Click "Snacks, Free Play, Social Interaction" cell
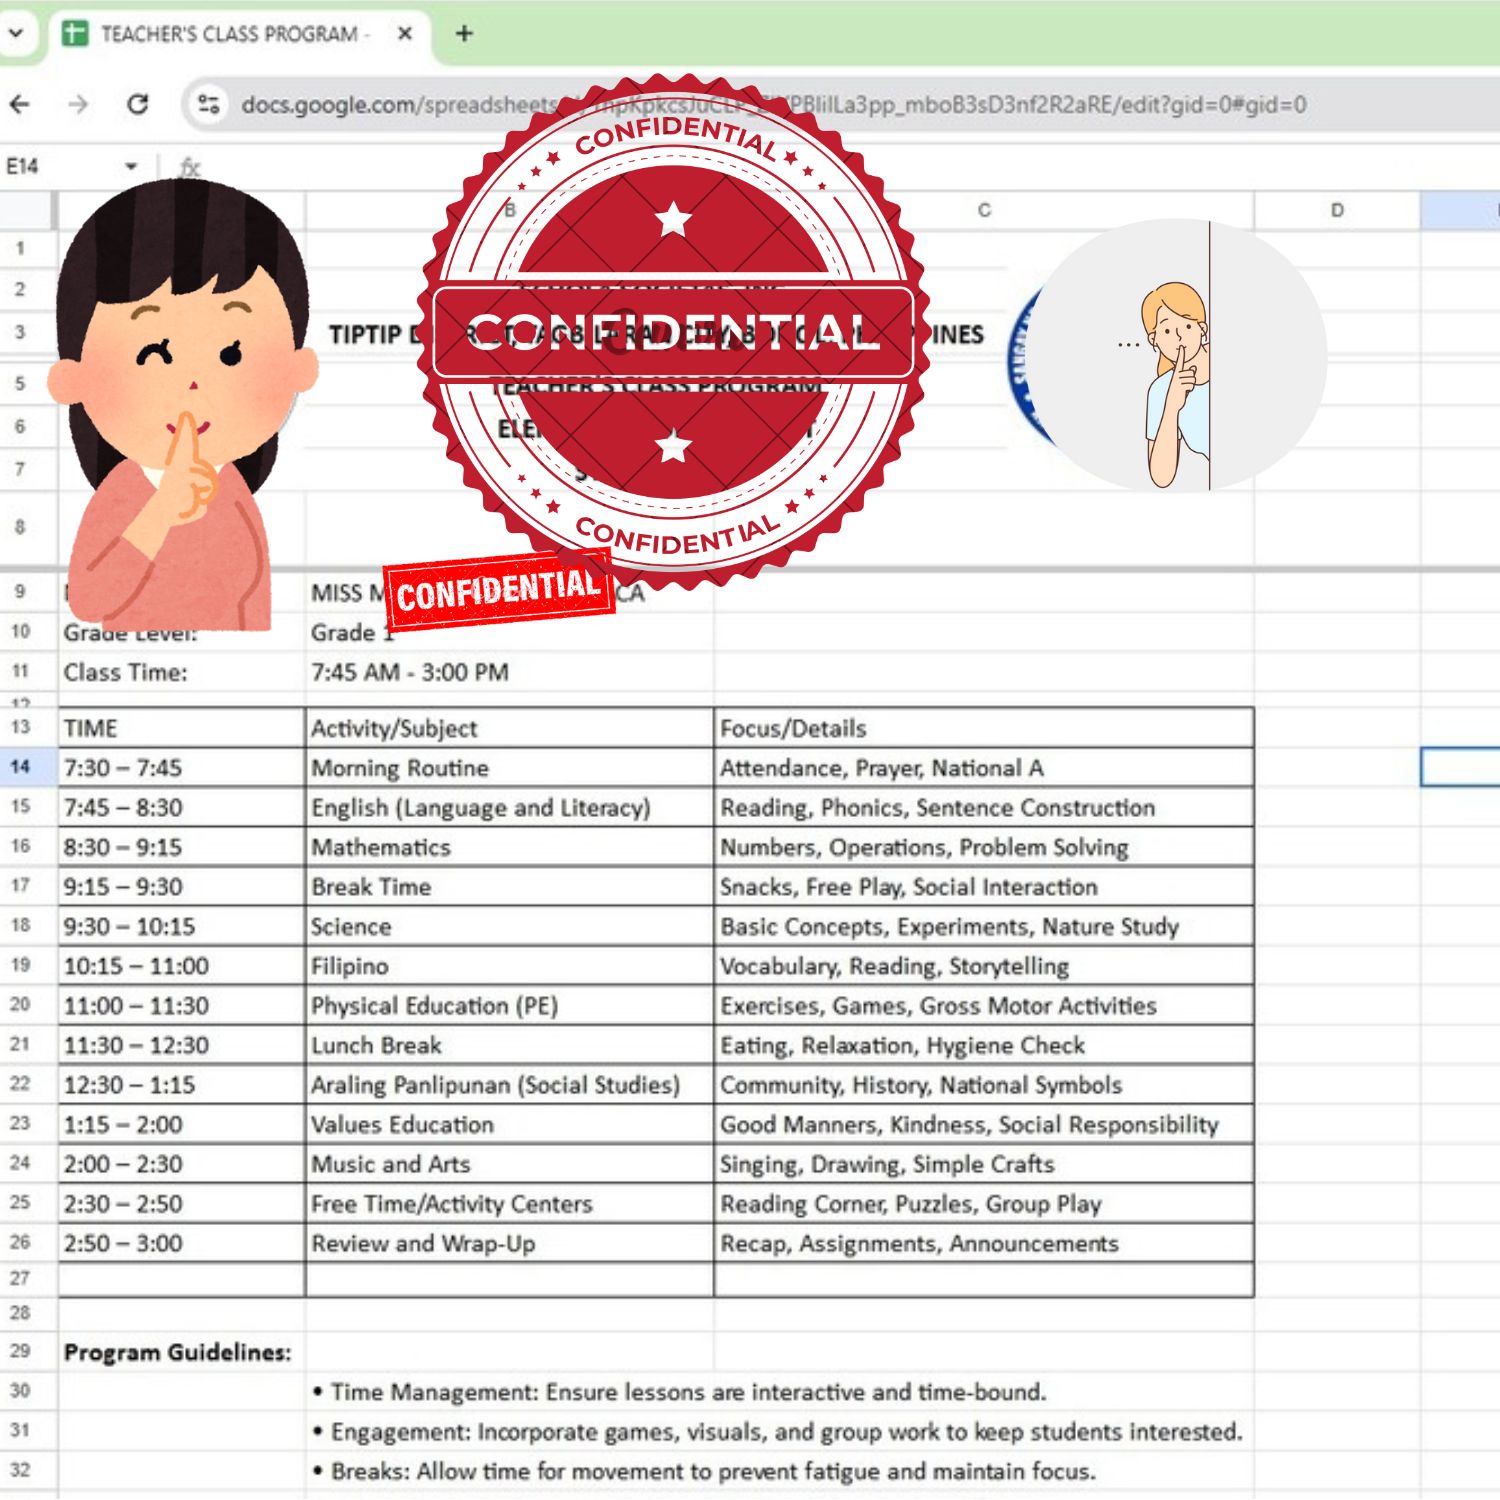The image size is (1500, 1500). (x=984, y=886)
